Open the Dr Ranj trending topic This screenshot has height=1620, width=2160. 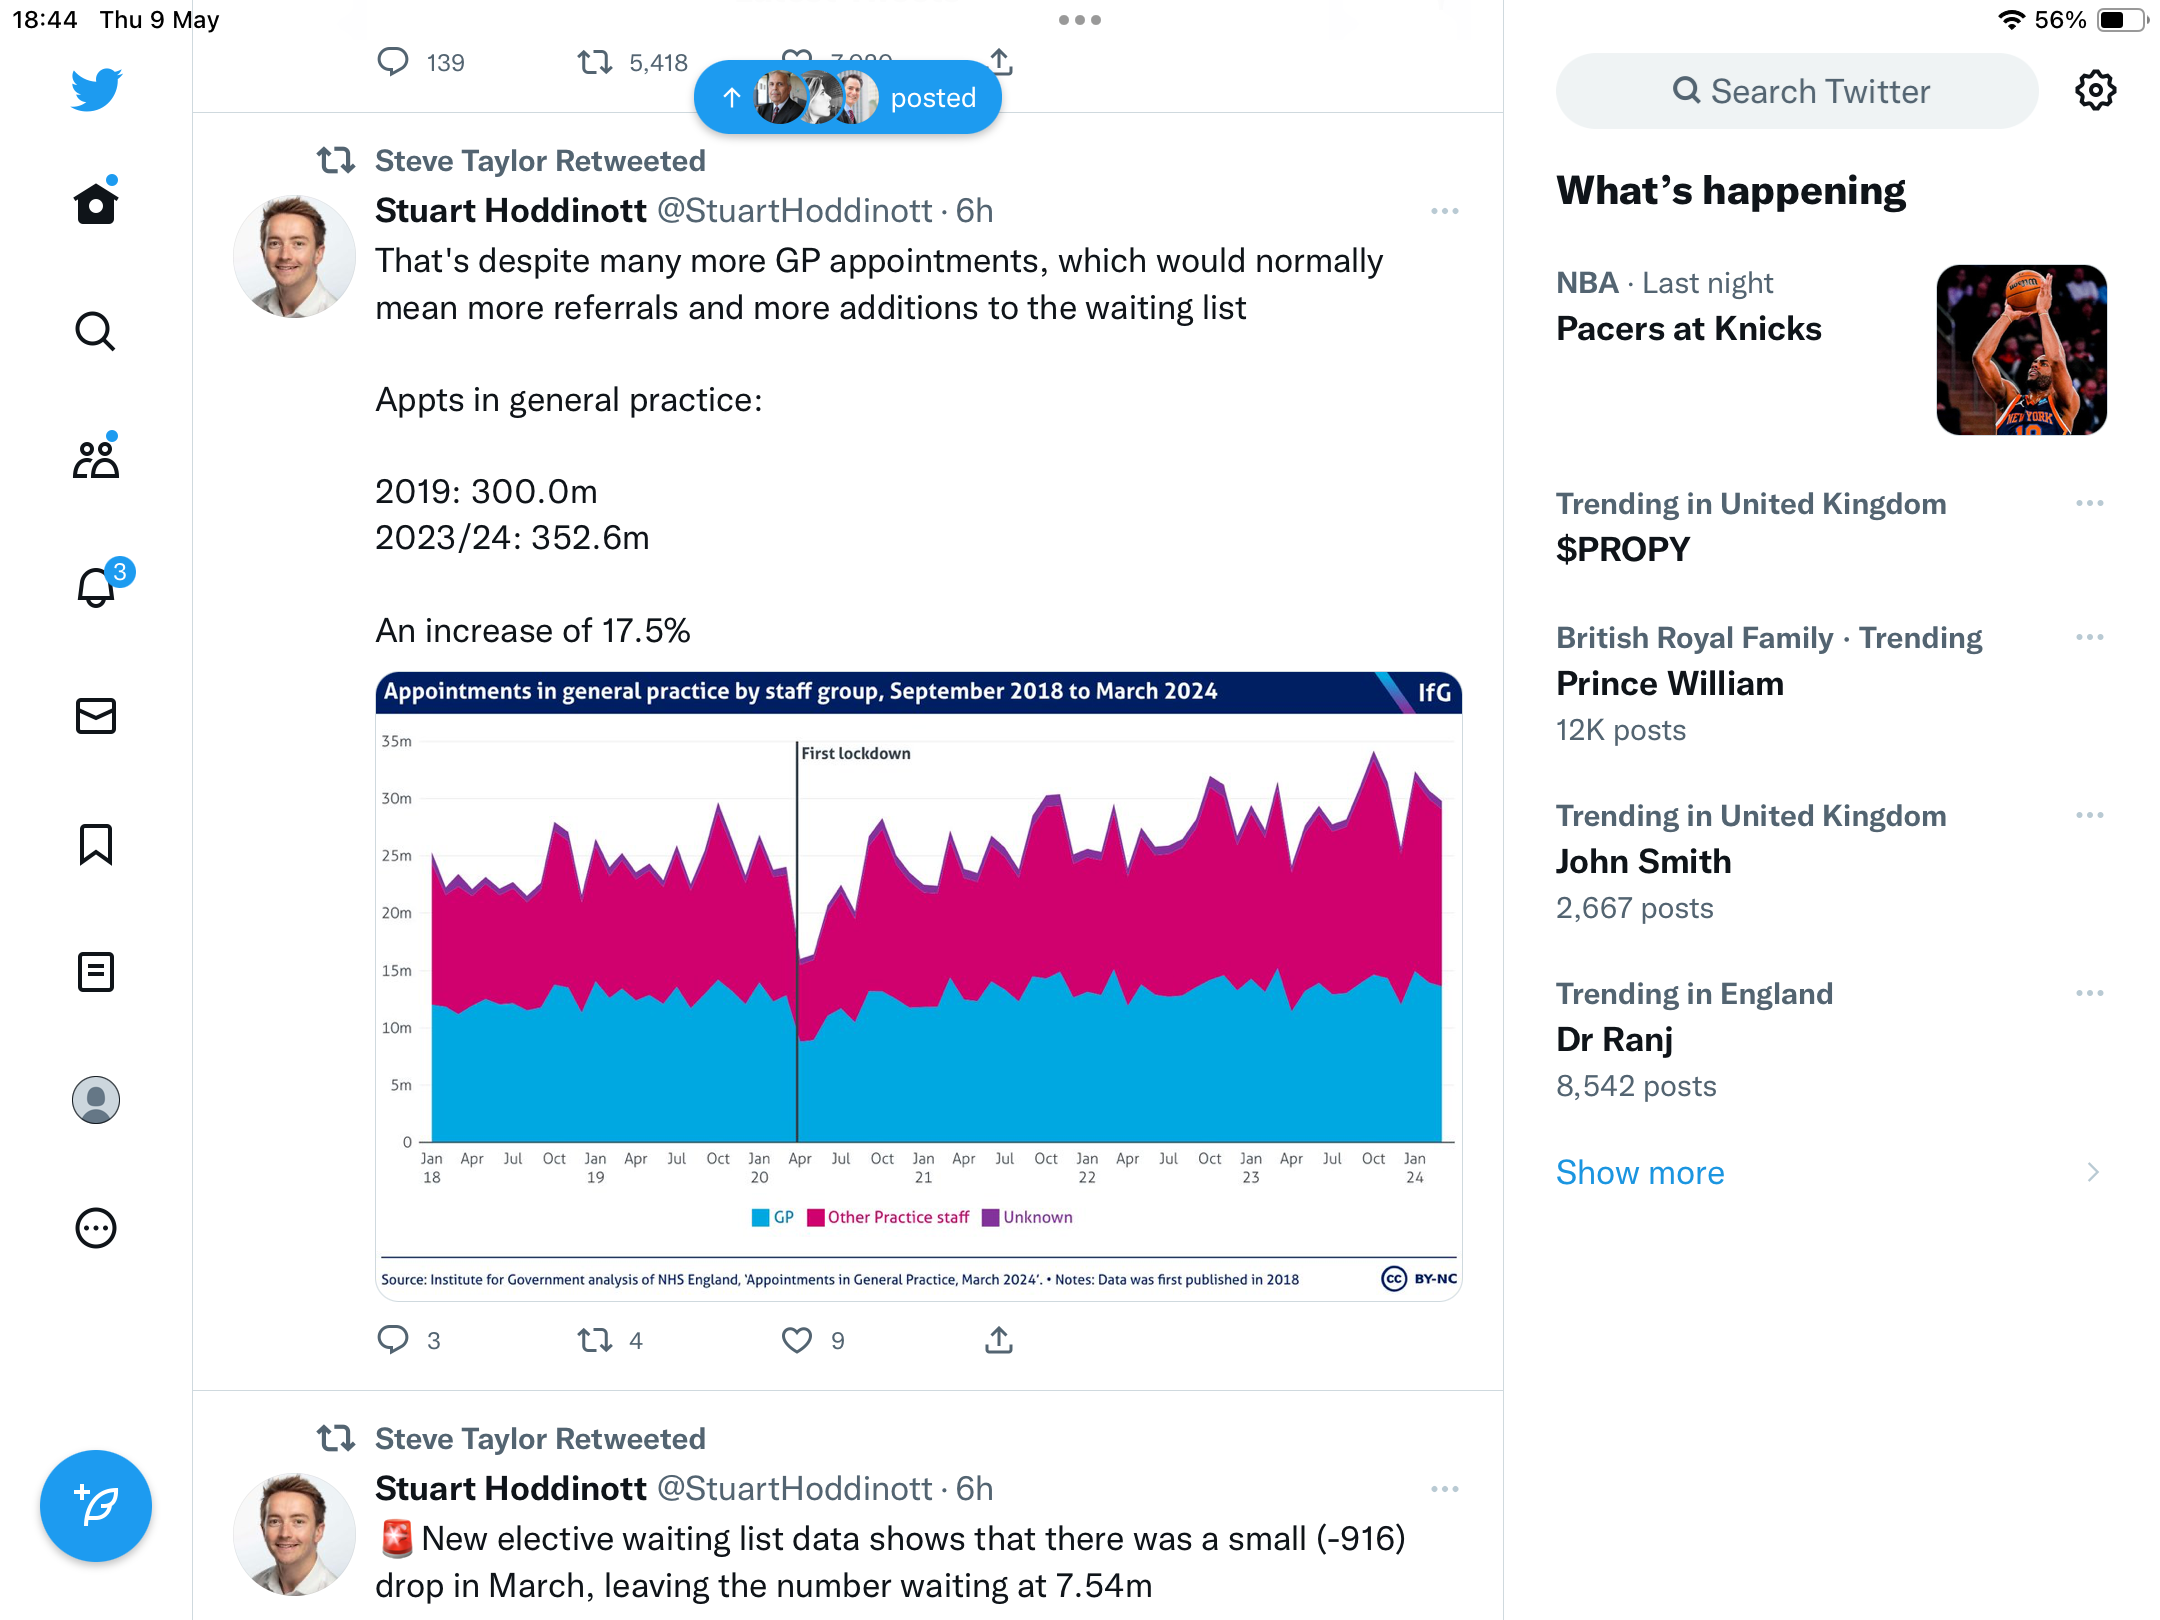coord(1831,1039)
